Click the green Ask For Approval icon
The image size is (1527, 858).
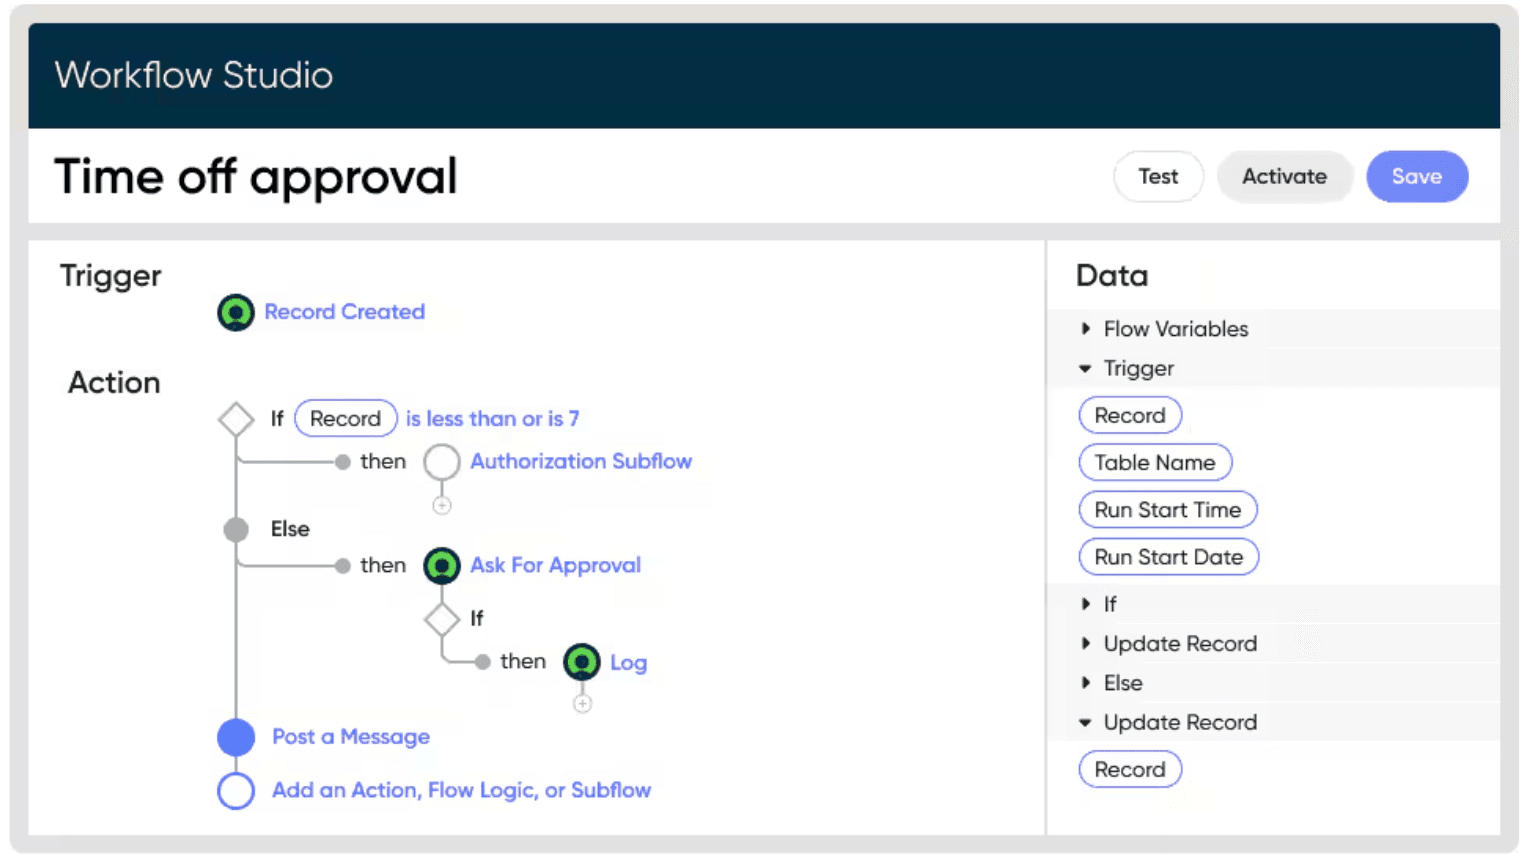pyautogui.click(x=442, y=566)
